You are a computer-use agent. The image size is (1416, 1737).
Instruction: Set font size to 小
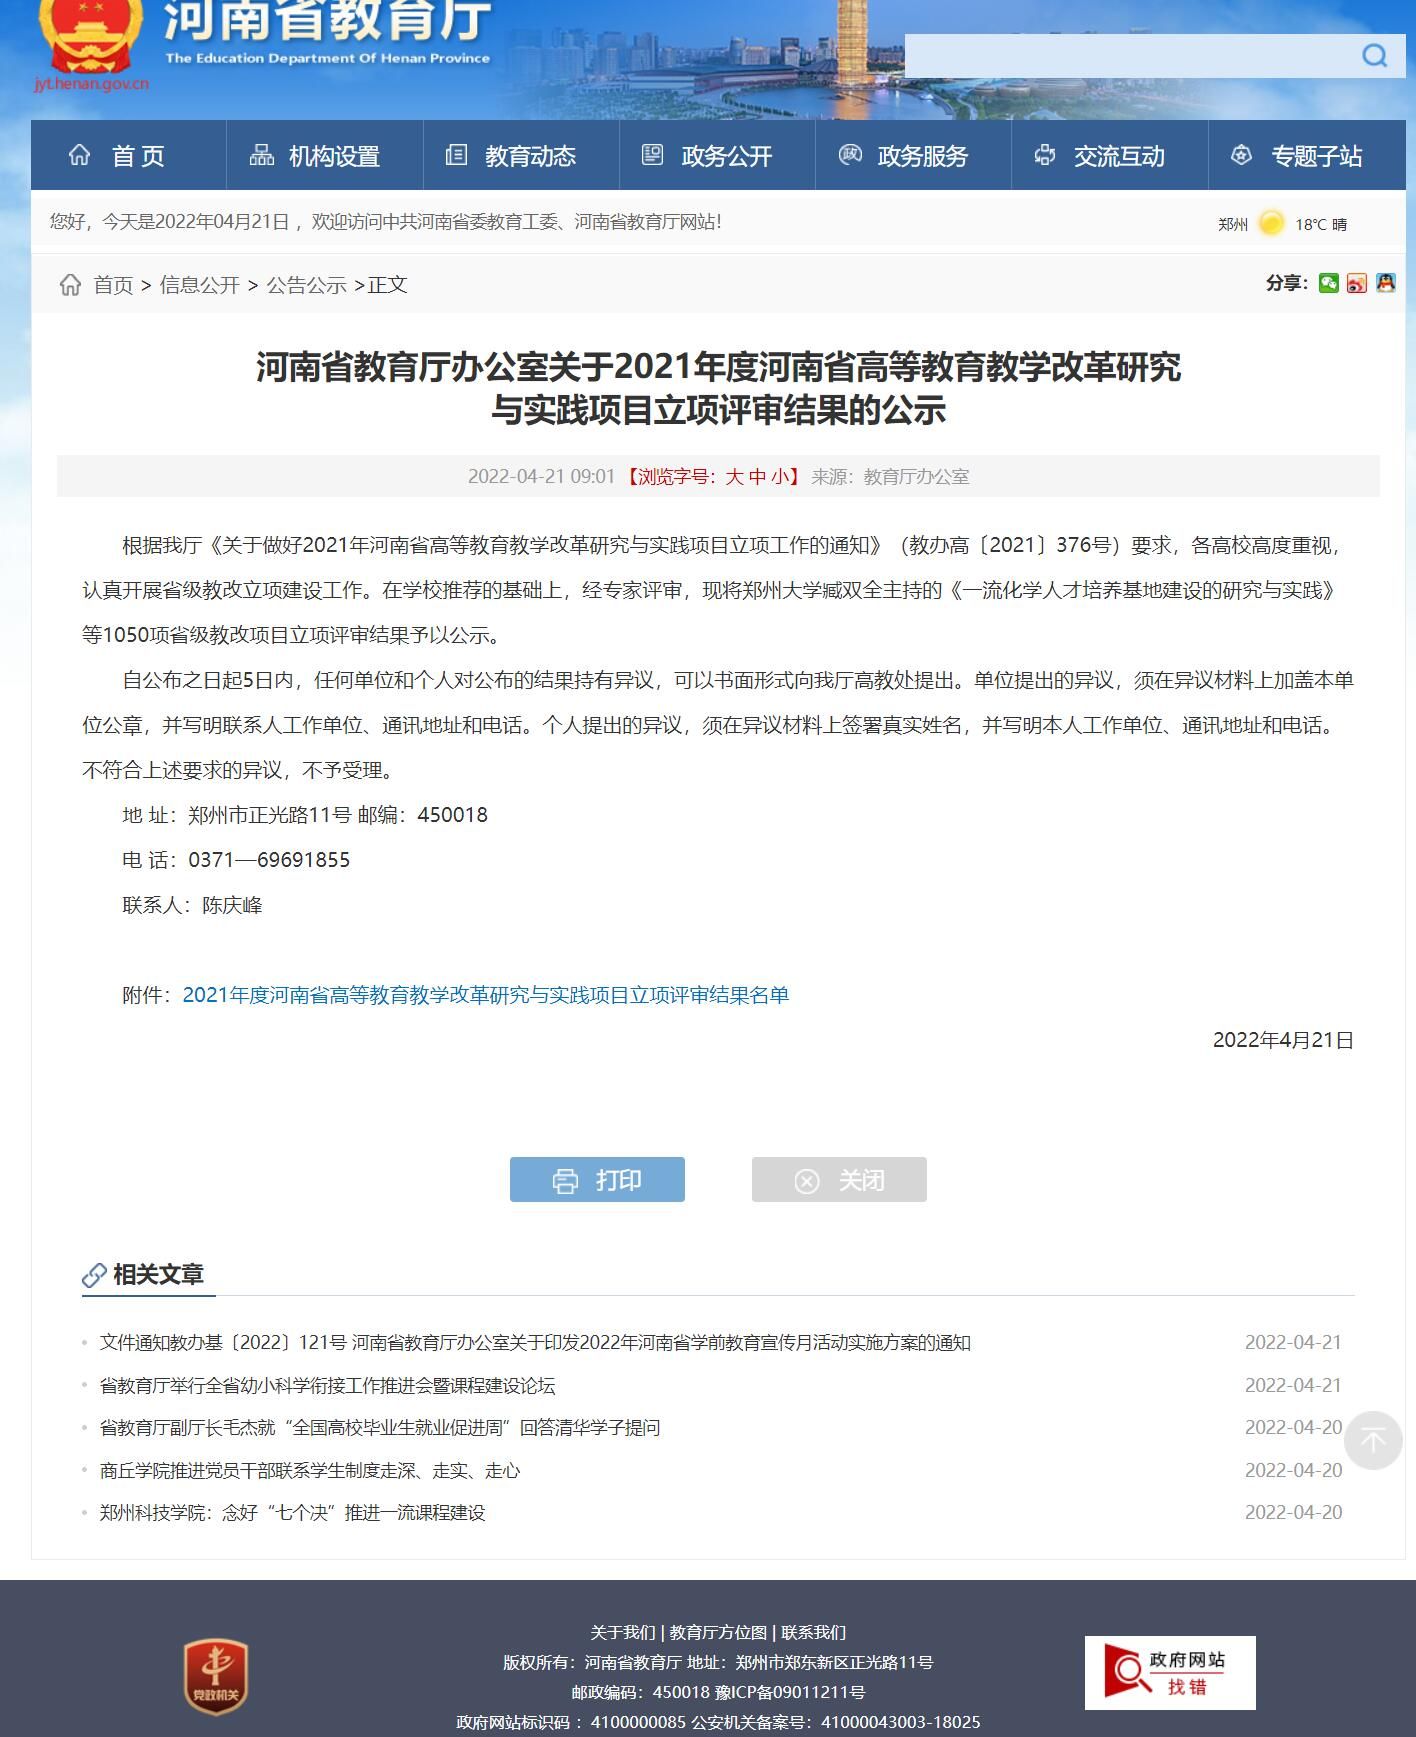780,477
